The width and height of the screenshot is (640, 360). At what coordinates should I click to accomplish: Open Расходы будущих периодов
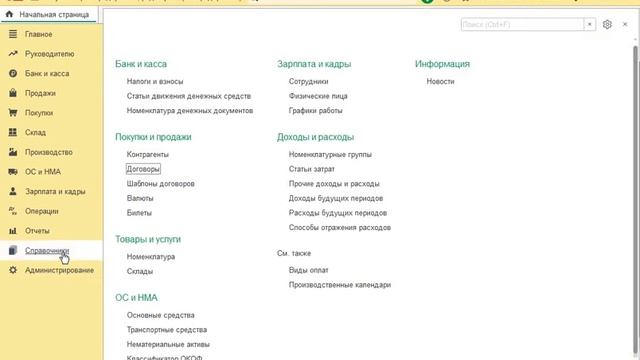(338, 213)
